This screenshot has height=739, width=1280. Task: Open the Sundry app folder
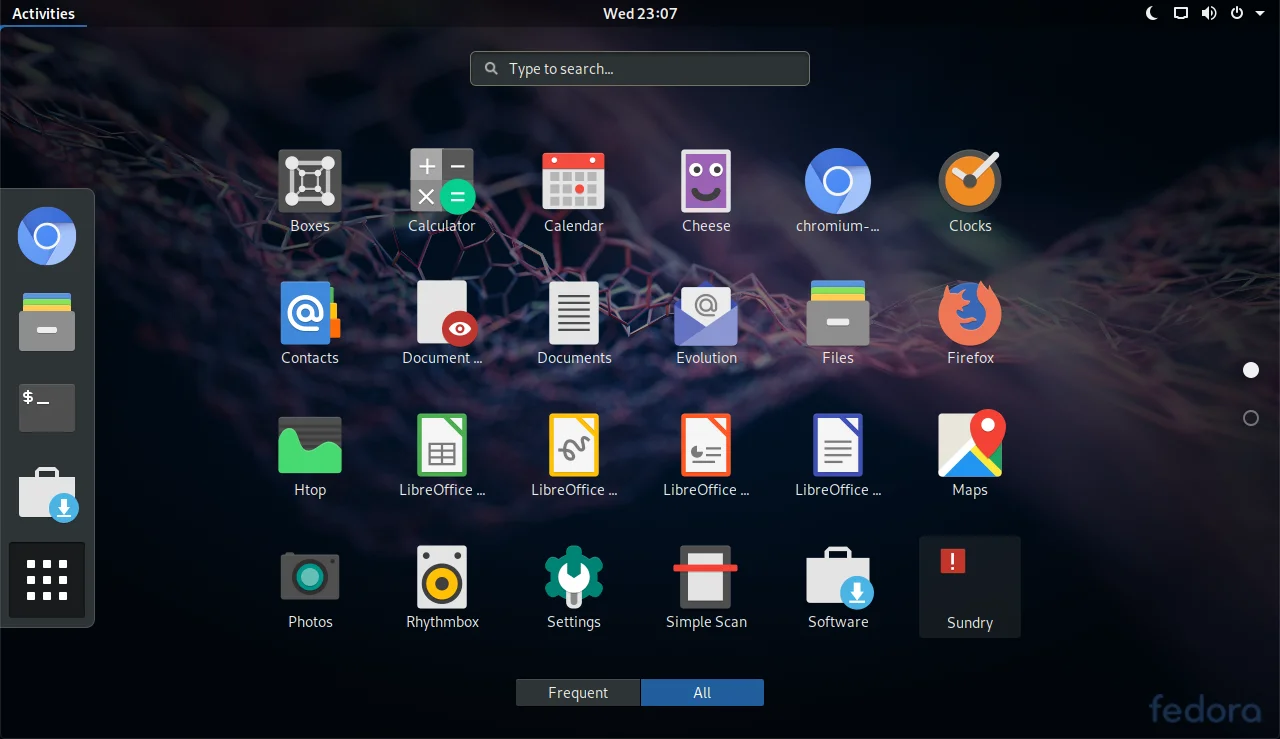(970, 587)
